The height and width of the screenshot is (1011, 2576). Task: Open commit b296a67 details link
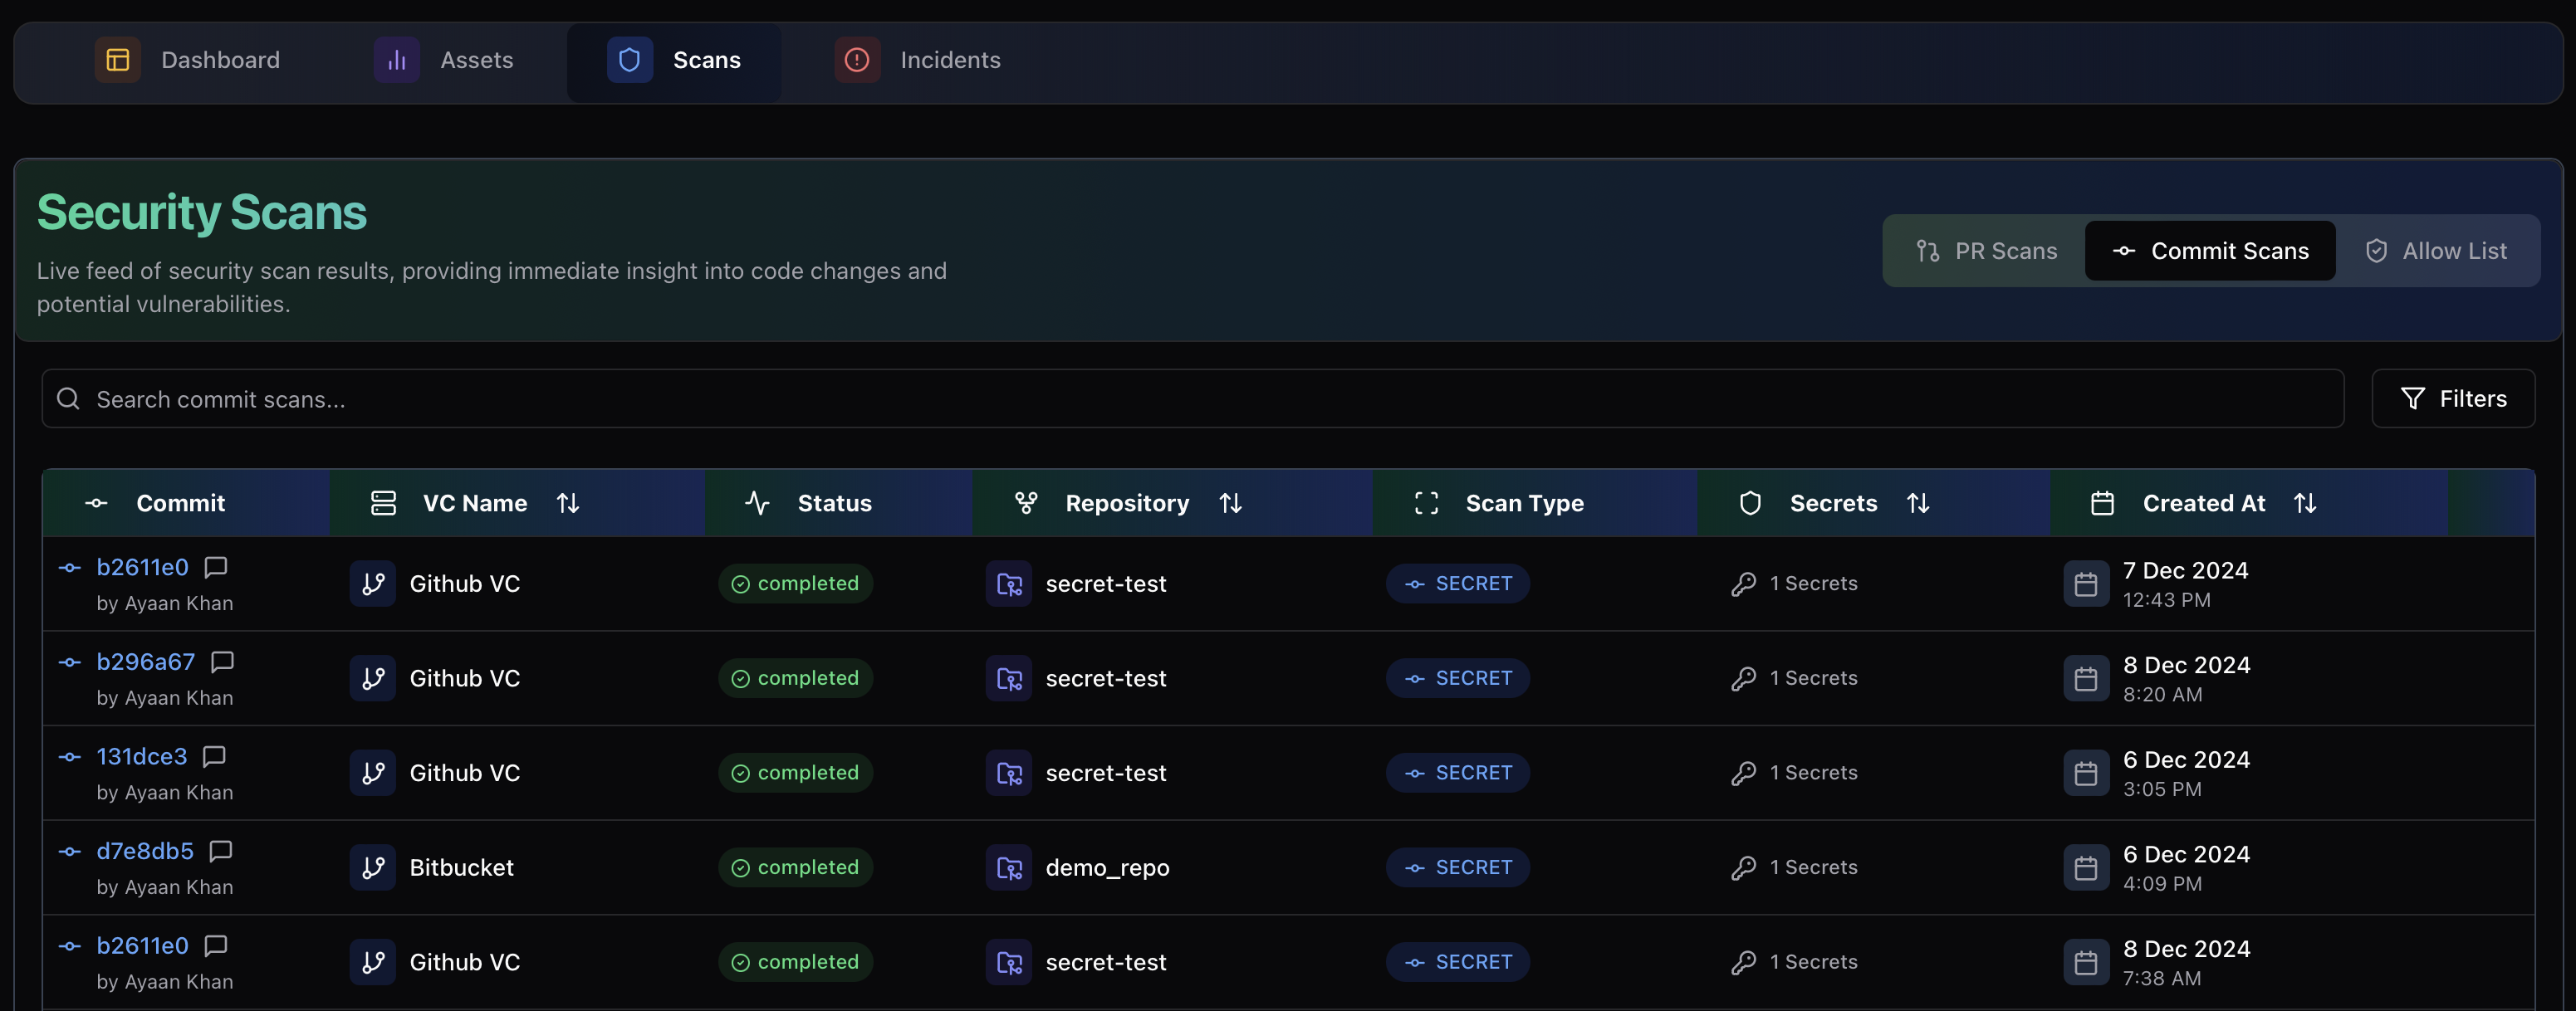pos(146,661)
